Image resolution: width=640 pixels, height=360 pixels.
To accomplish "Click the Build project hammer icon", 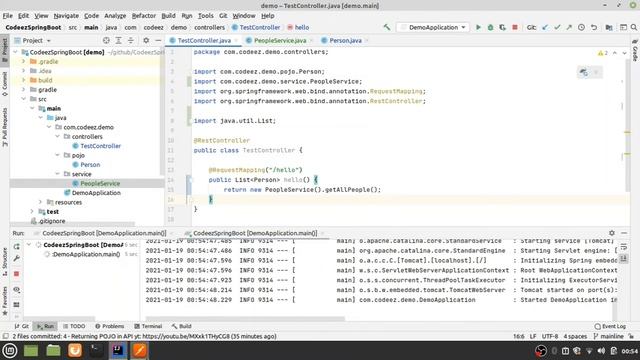I will click(x=387, y=27).
